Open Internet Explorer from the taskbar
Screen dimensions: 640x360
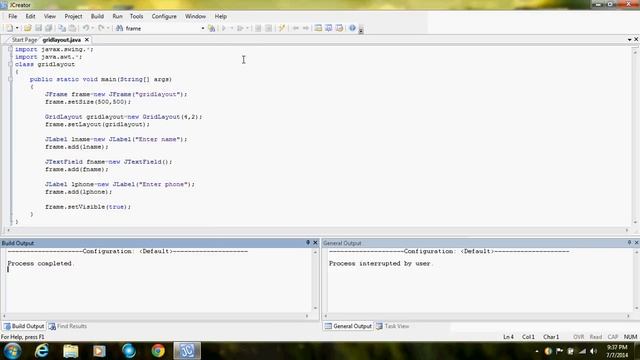tap(42, 351)
